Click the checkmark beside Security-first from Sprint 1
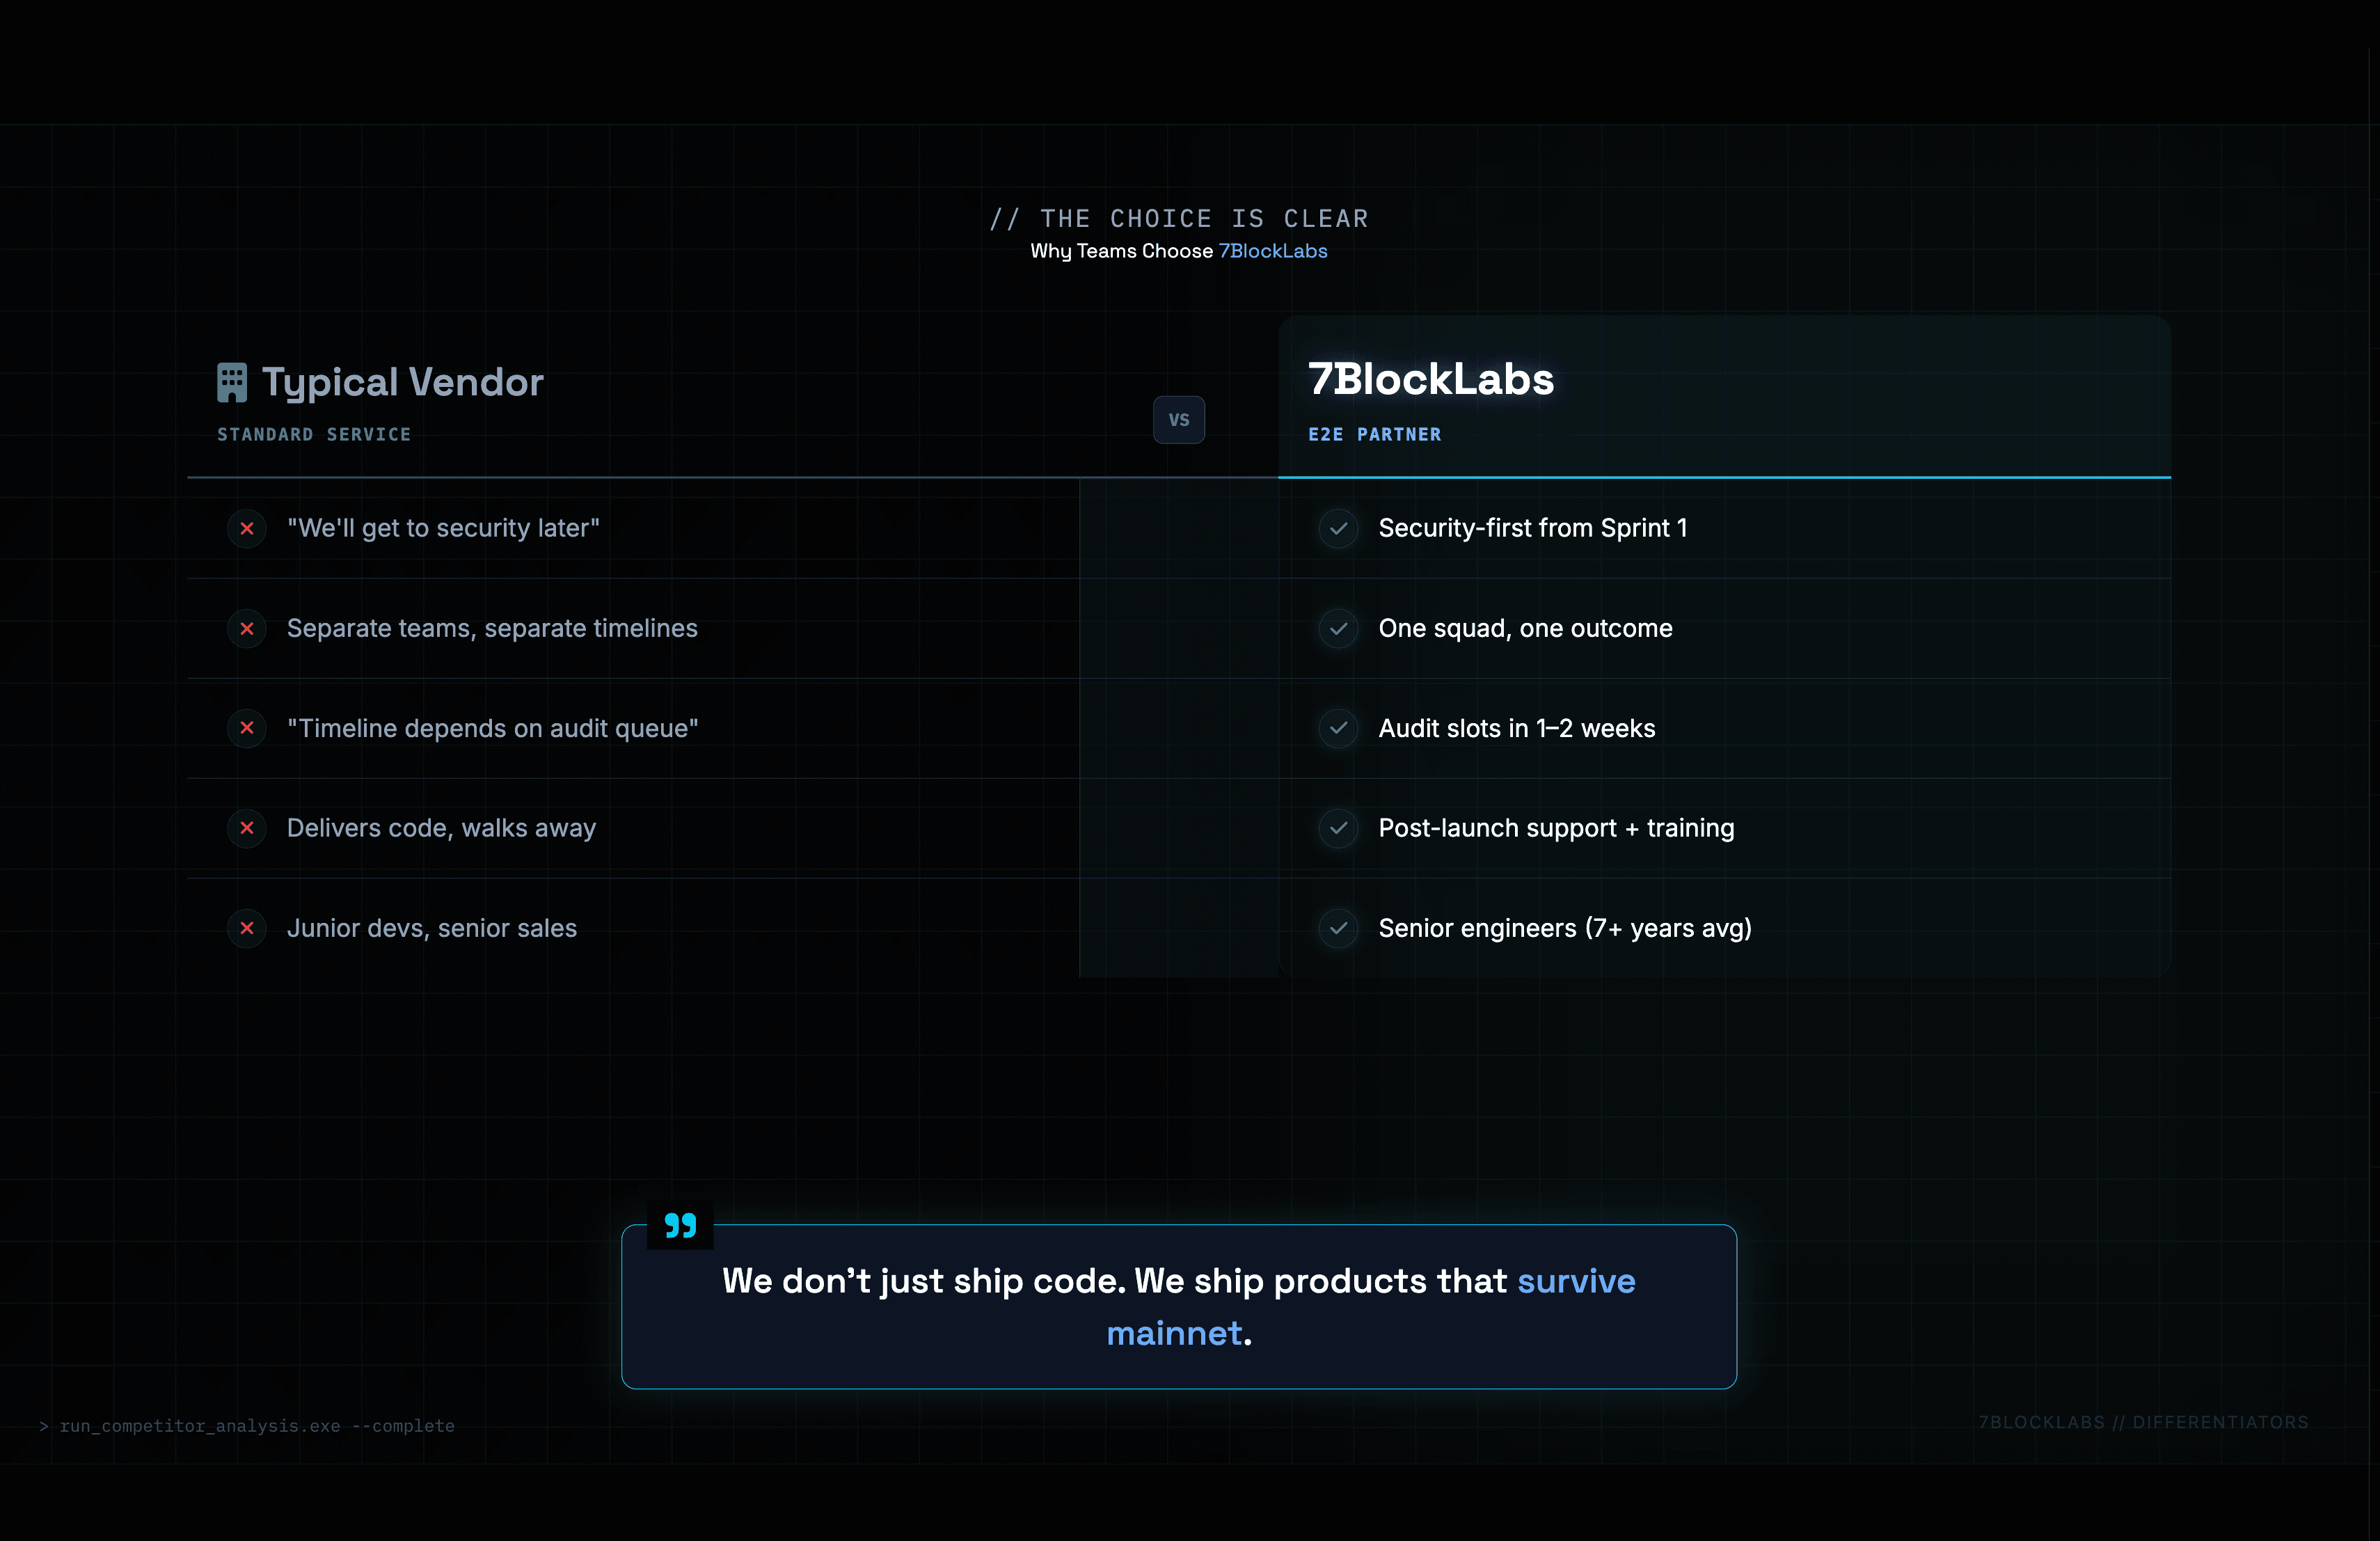This screenshot has width=2380, height=1541. [x=1338, y=528]
